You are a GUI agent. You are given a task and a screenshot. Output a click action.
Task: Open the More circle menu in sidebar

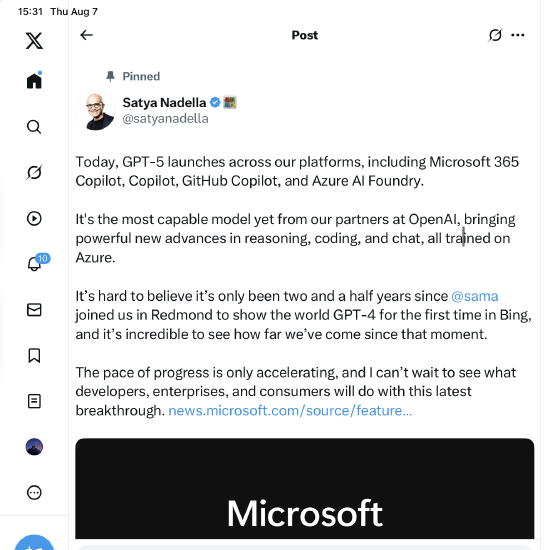click(x=34, y=492)
